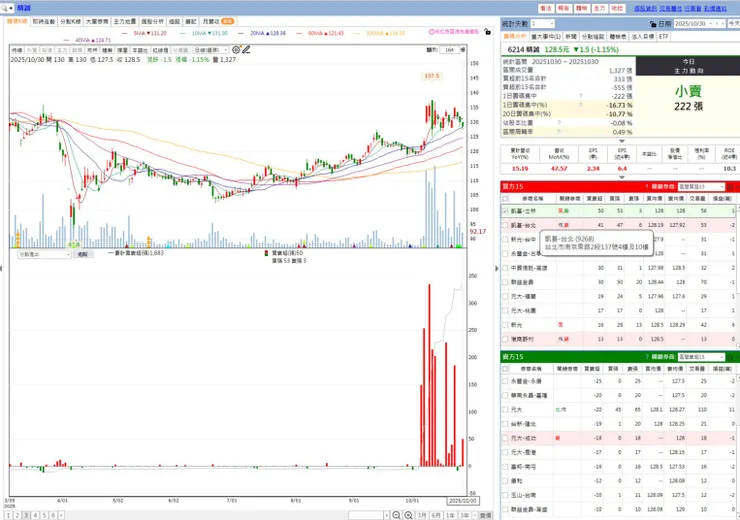
Task: Select the 3月 range button
Action: (x=422, y=515)
